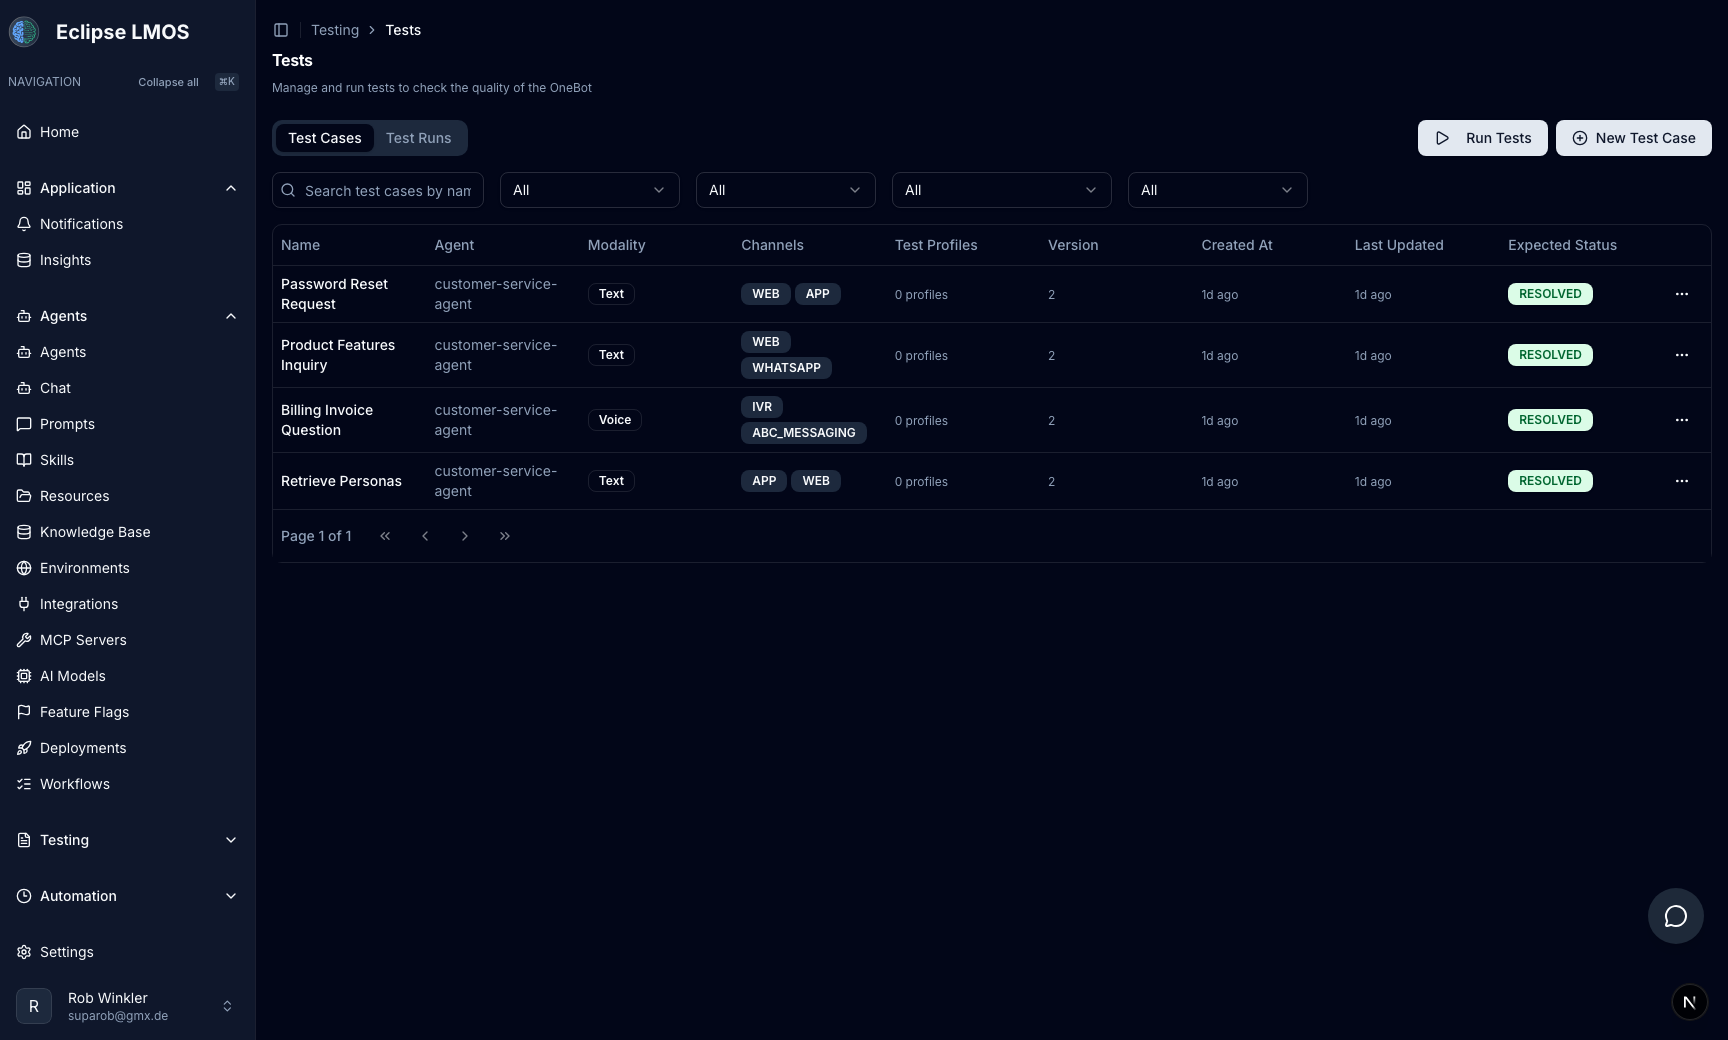
Task: Open Agents sub-item with robot icon
Action: click(128, 352)
